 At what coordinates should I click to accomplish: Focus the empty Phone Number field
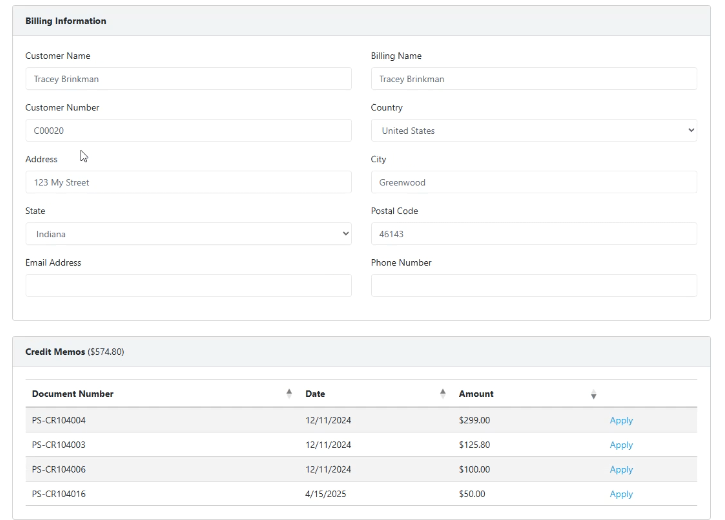tap(533, 286)
